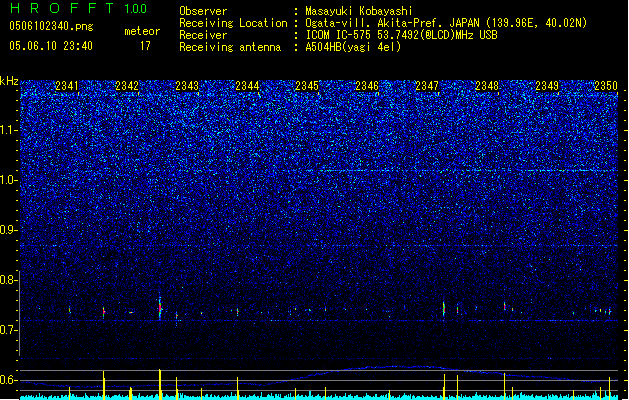The width and height of the screenshot is (629, 400).
Task: Click the 0.9 kHz axis label
Action: pyautogui.click(x=9, y=230)
